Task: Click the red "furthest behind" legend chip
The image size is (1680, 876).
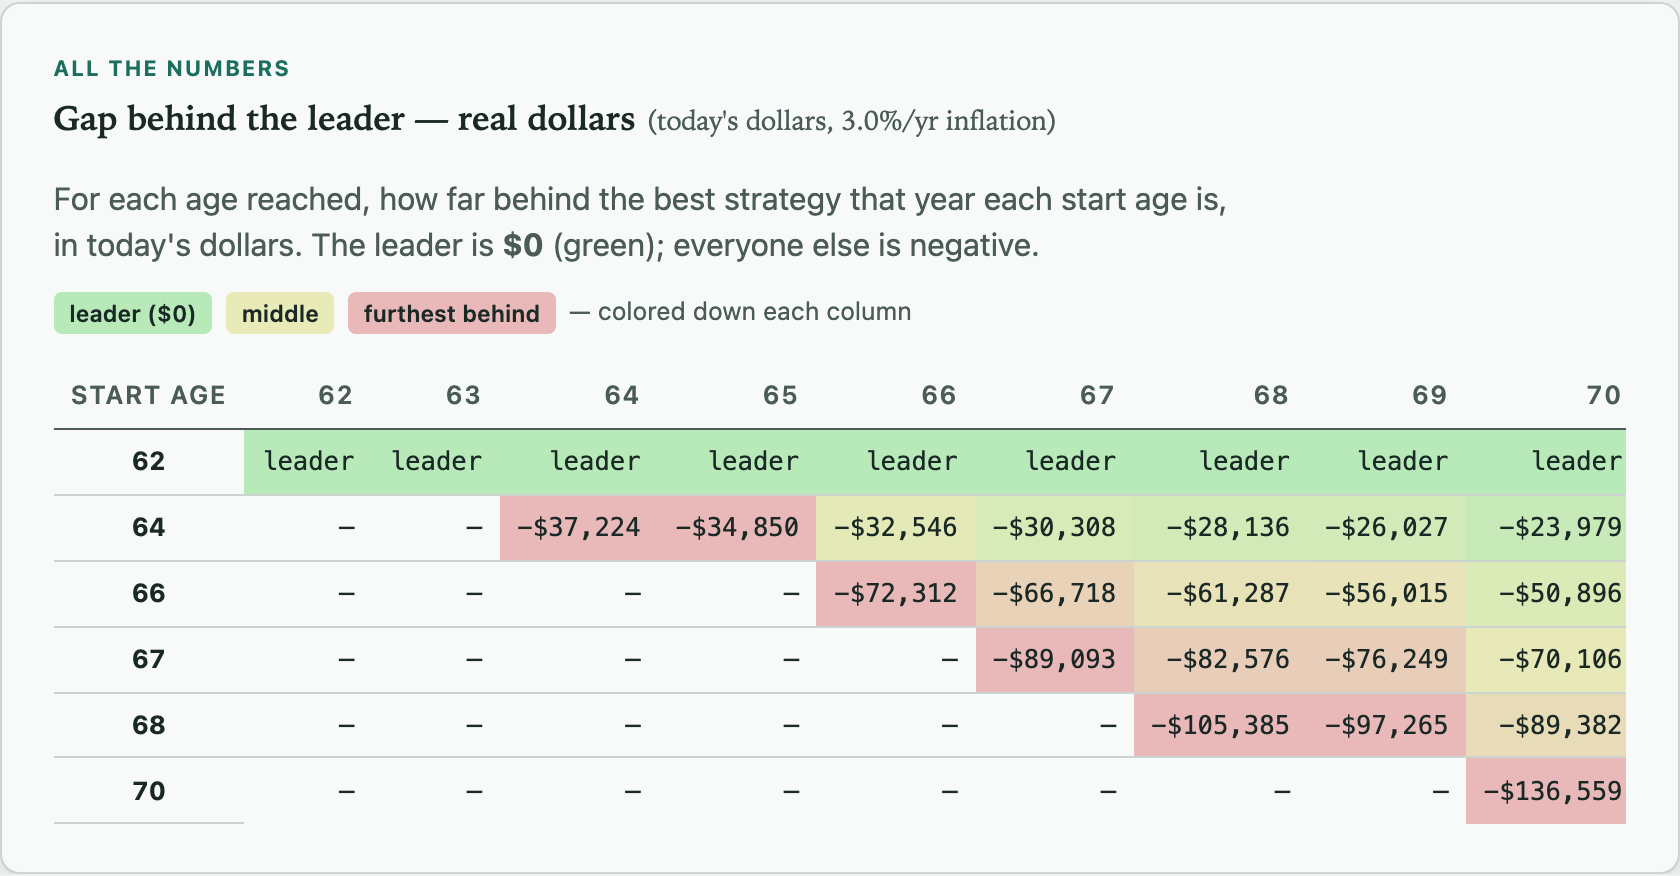Action: click(x=451, y=313)
